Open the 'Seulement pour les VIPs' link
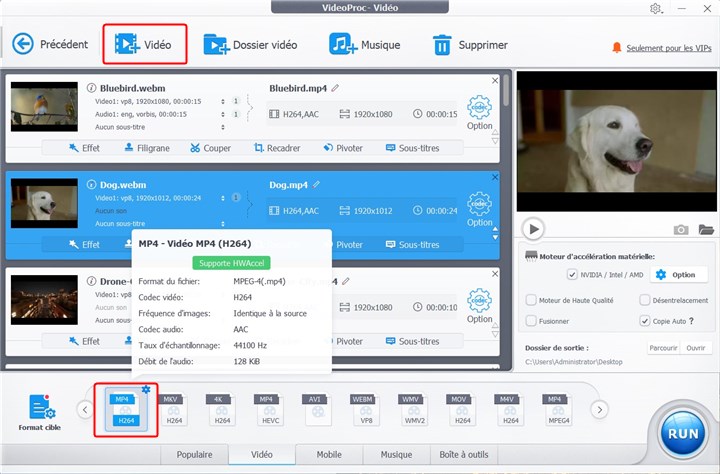 (x=669, y=48)
